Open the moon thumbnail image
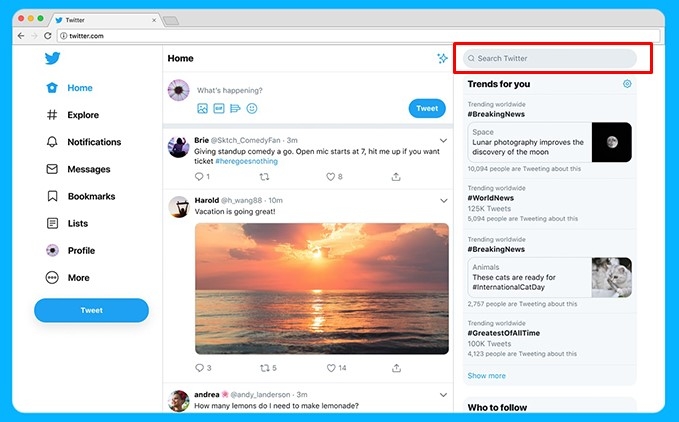This screenshot has height=422, width=679. pyautogui.click(x=612, y=142)
